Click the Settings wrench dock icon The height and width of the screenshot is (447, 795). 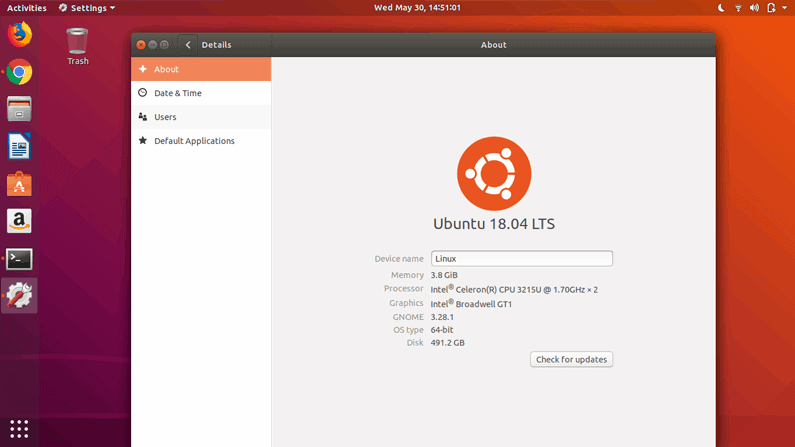coord(19,295)
